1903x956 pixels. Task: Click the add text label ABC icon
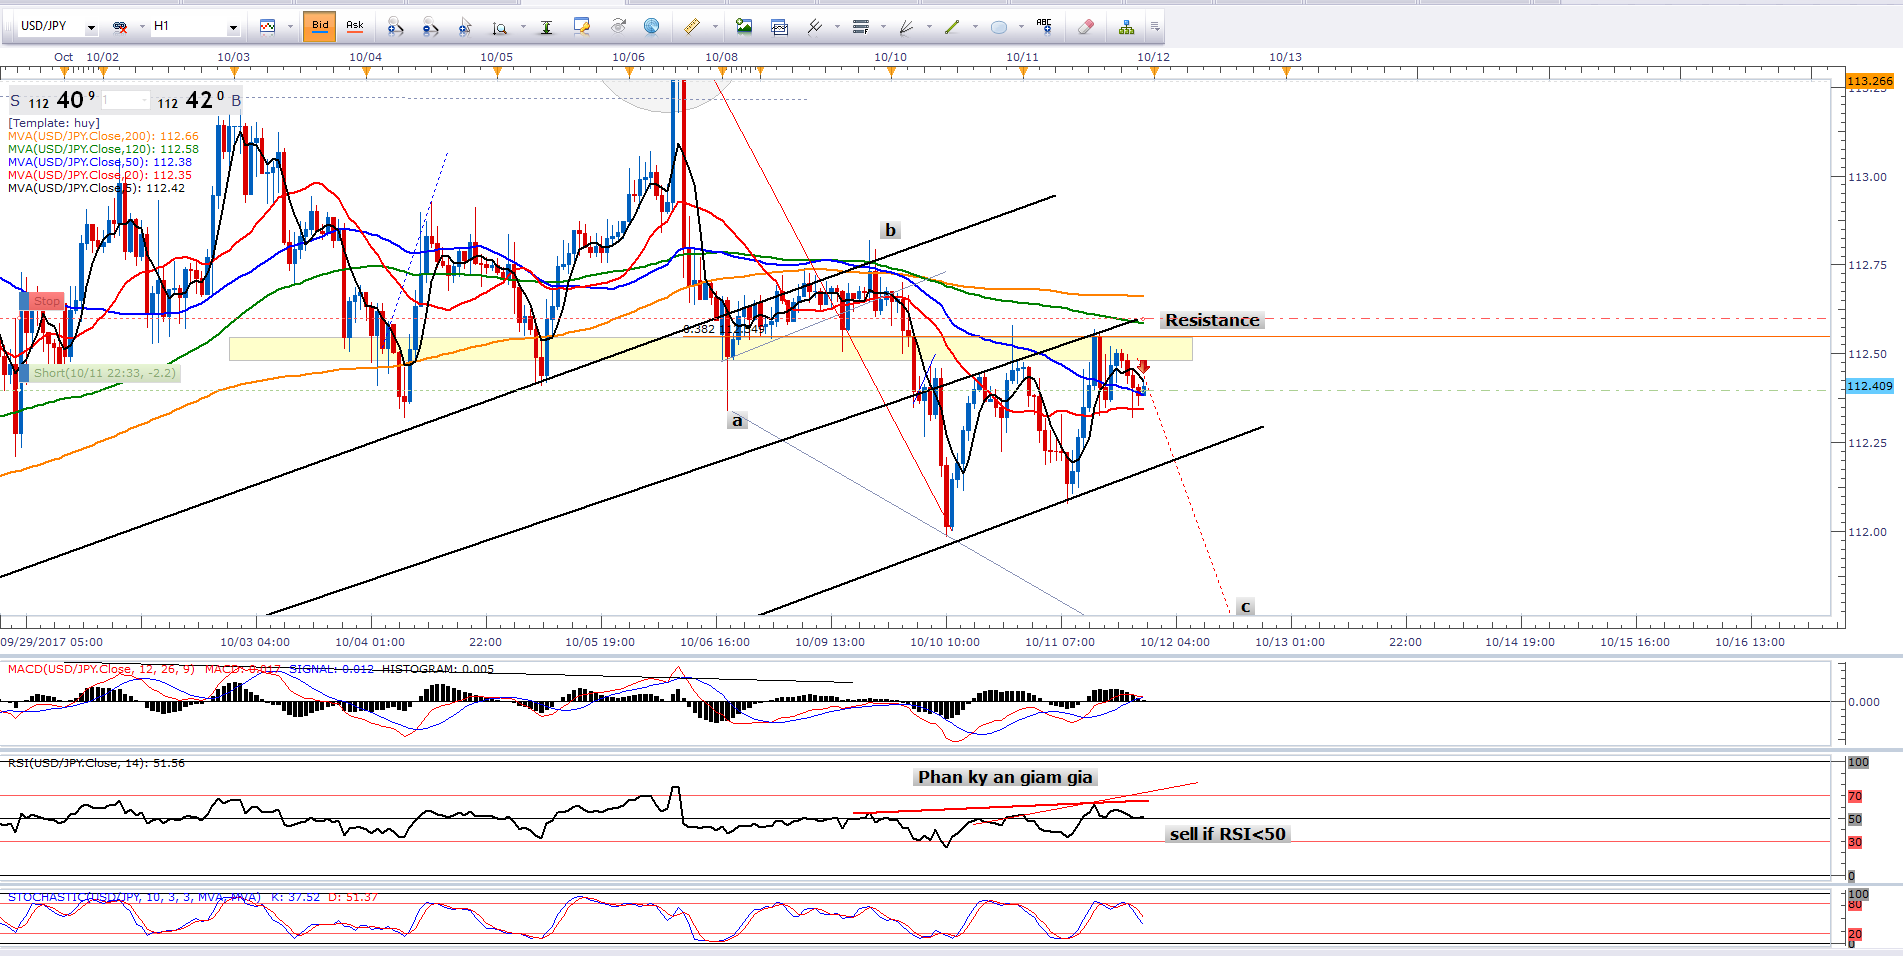[x=1044, y=25]
